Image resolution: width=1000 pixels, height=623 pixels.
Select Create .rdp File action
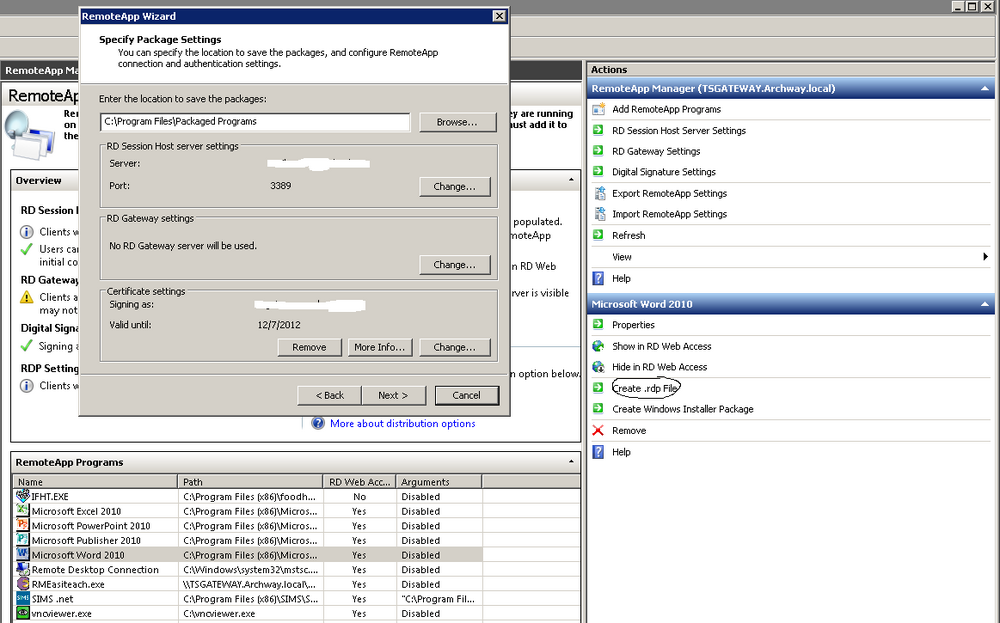tap(645, 388)
